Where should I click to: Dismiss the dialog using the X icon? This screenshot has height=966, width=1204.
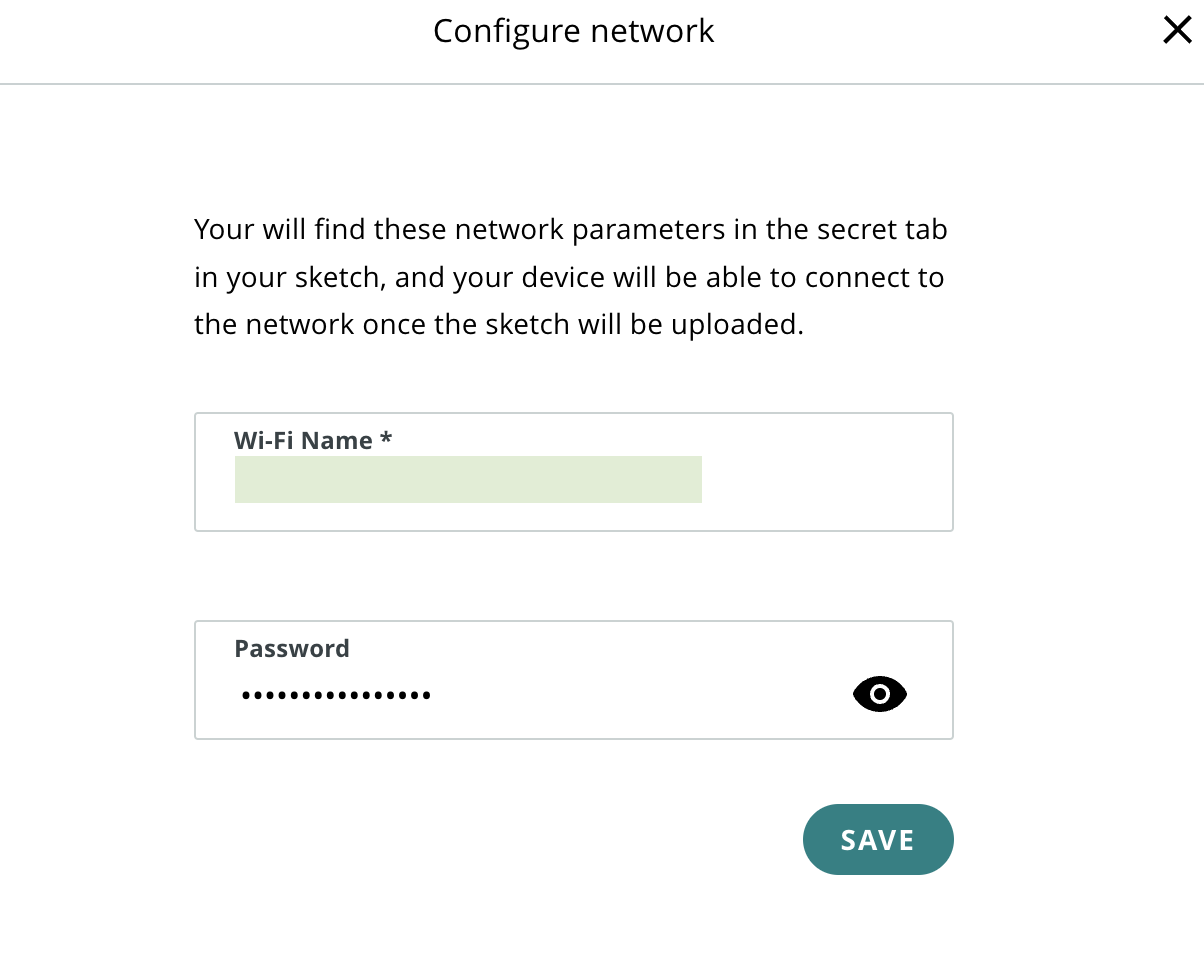[1177, 31]
